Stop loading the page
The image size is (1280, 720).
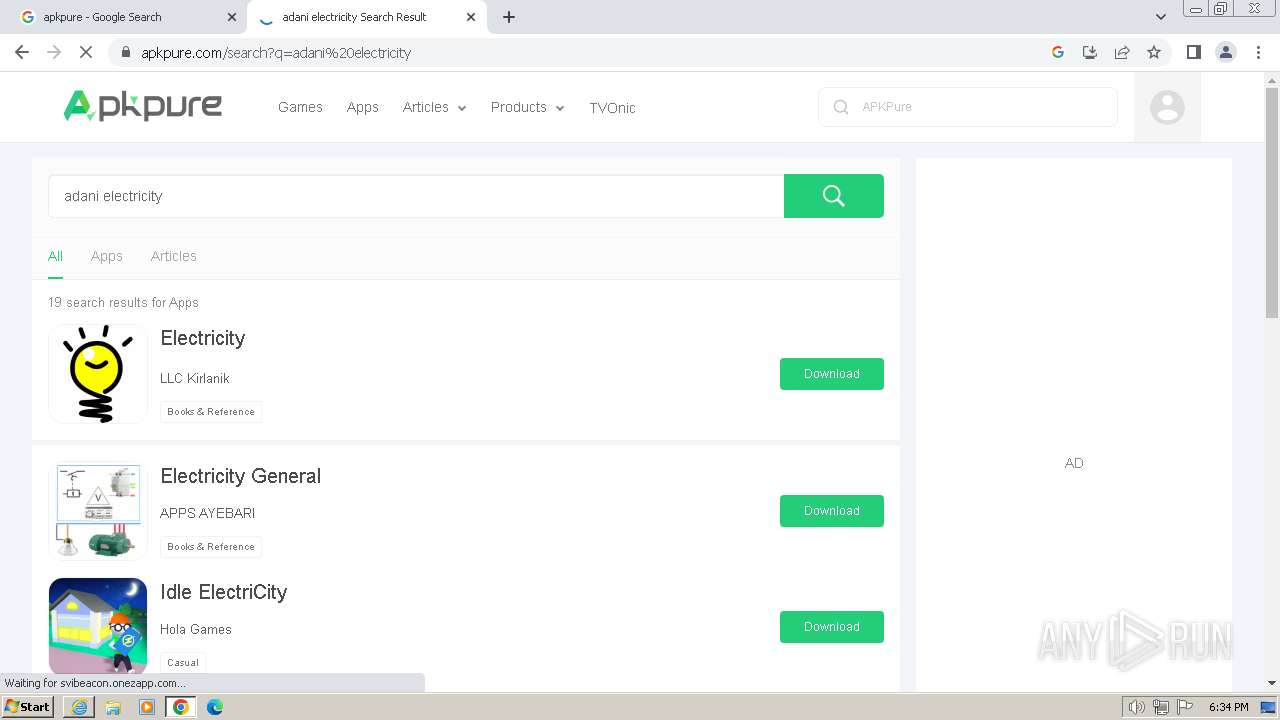coord(86,52)
